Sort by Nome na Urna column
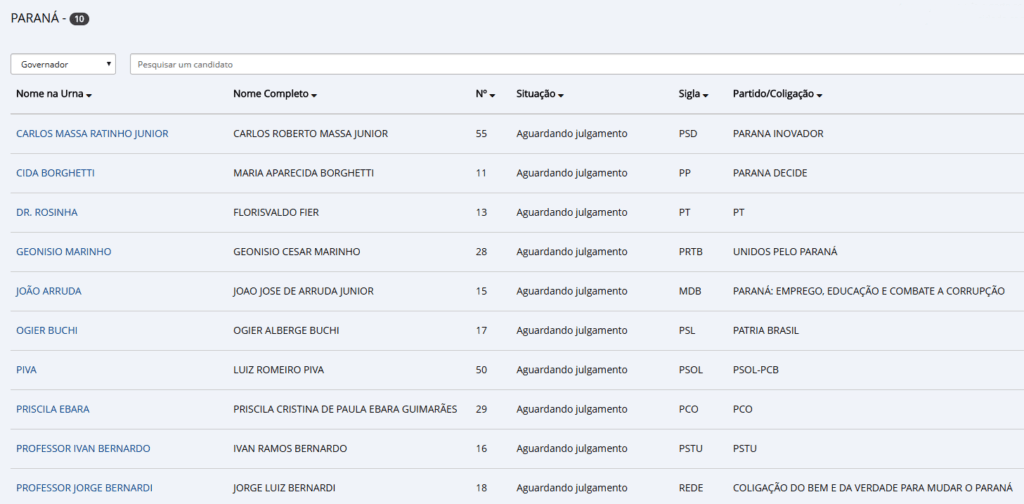 pos(54,94)
